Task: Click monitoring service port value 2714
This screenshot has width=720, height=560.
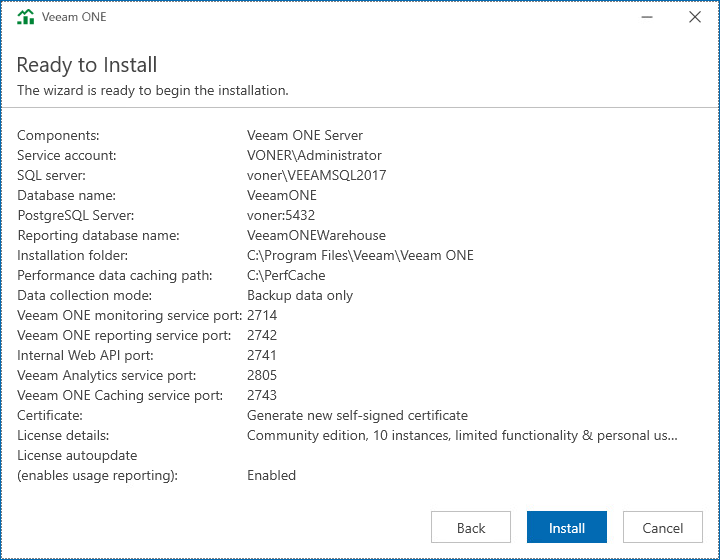Action: click(x=262, y=315)
